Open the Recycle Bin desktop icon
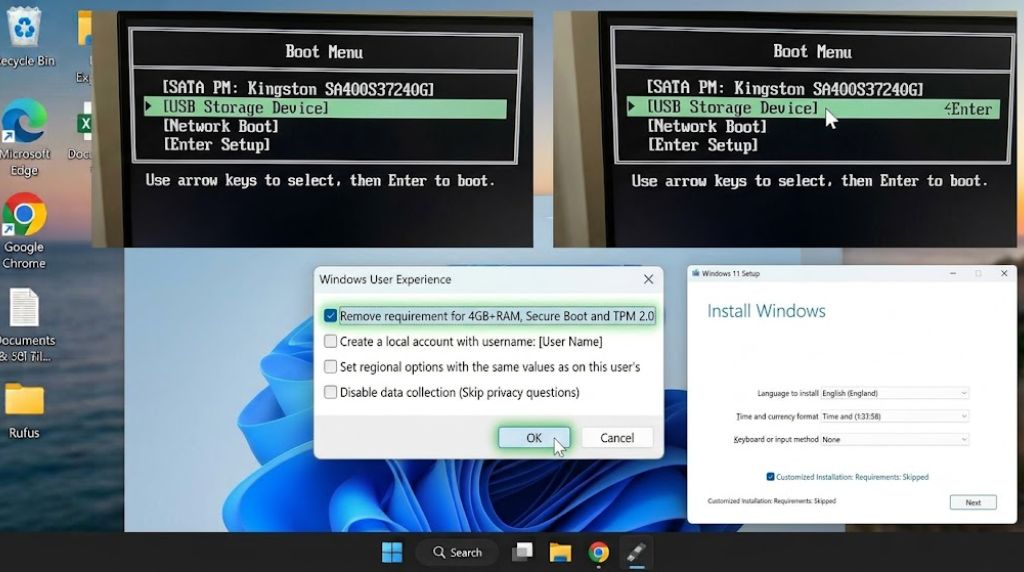The width and height of the screenshot is (1024, 572). [x=24, y=36]
